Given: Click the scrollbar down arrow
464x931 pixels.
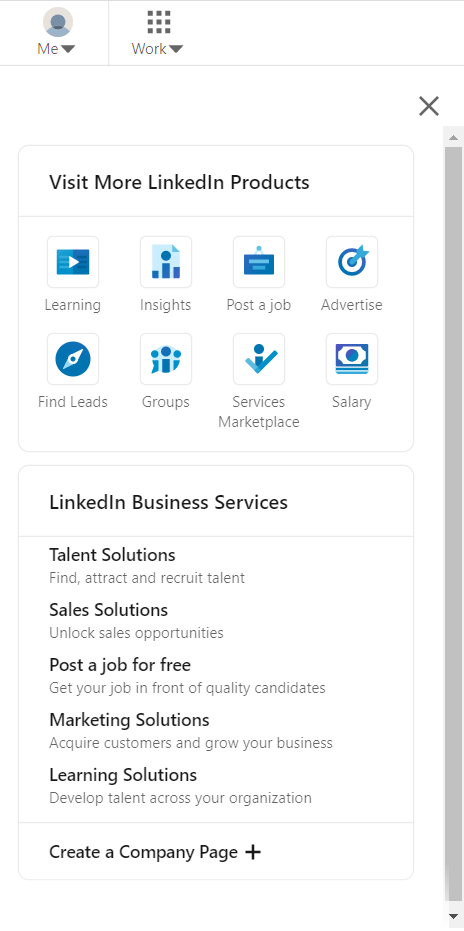Looking at the screenshot, I should pos(454,915).
